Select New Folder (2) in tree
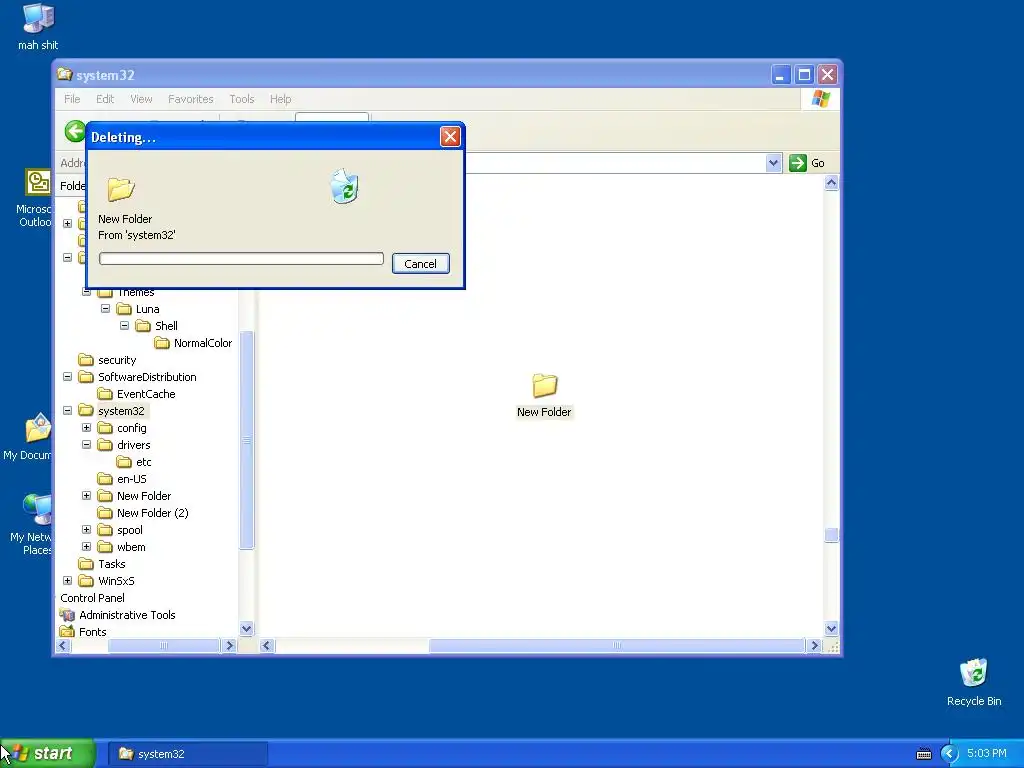The image size is (1024, 768). pyautogui.click(x=152, y=513)
